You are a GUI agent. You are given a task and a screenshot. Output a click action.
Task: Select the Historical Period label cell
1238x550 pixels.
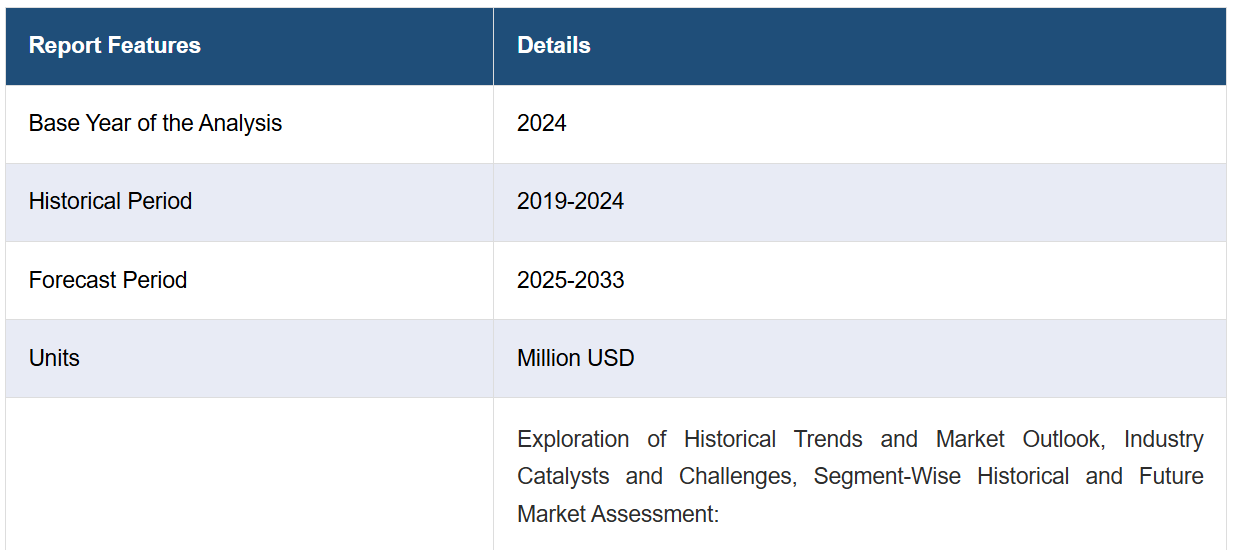pos(249,202)
